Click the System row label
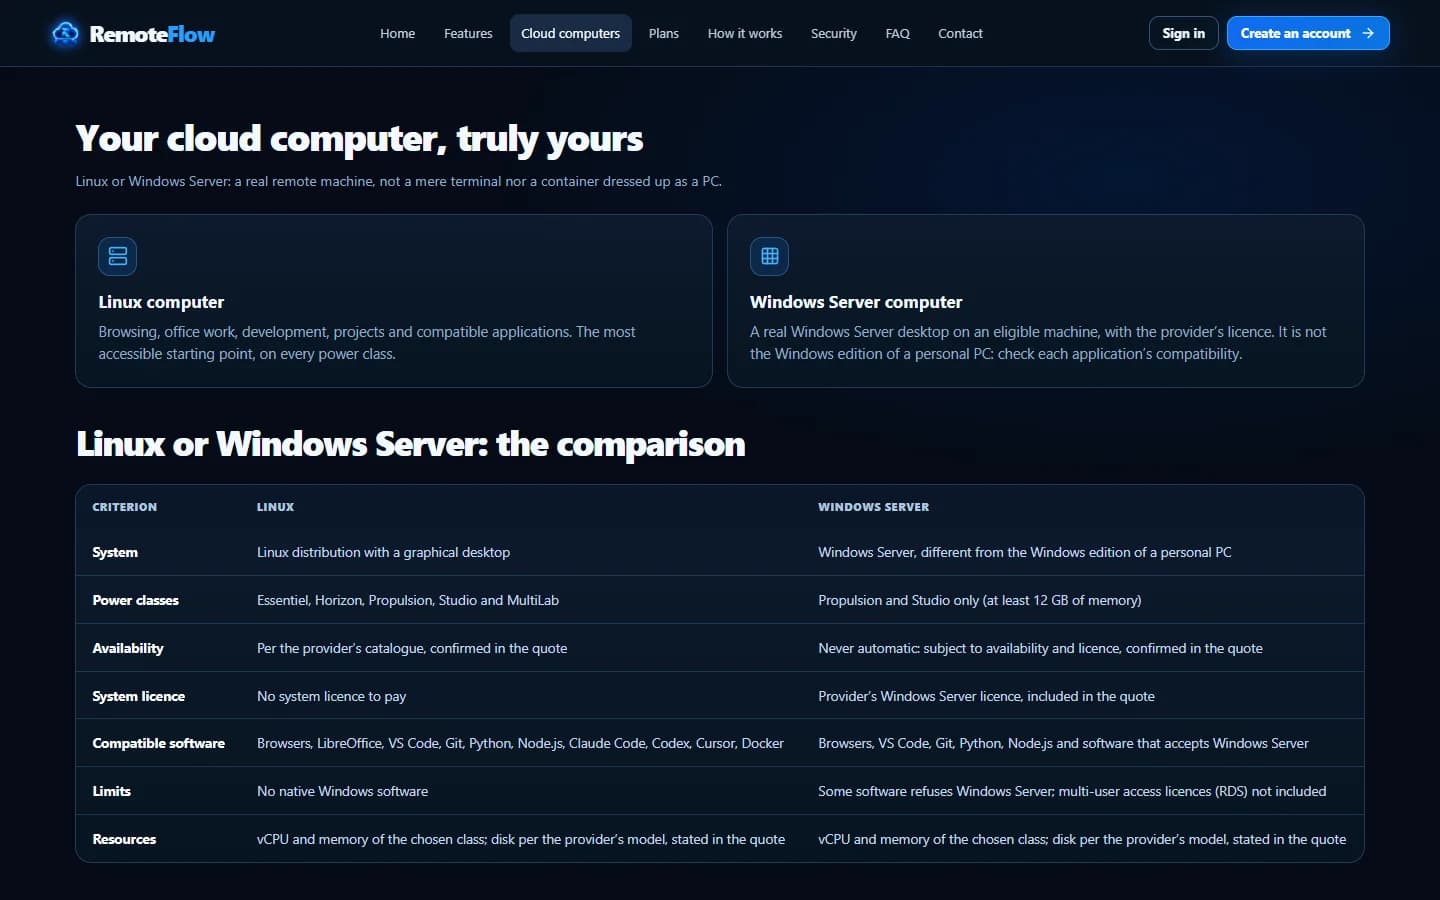This screenshot has height=900, width=1440. [115, 552]
